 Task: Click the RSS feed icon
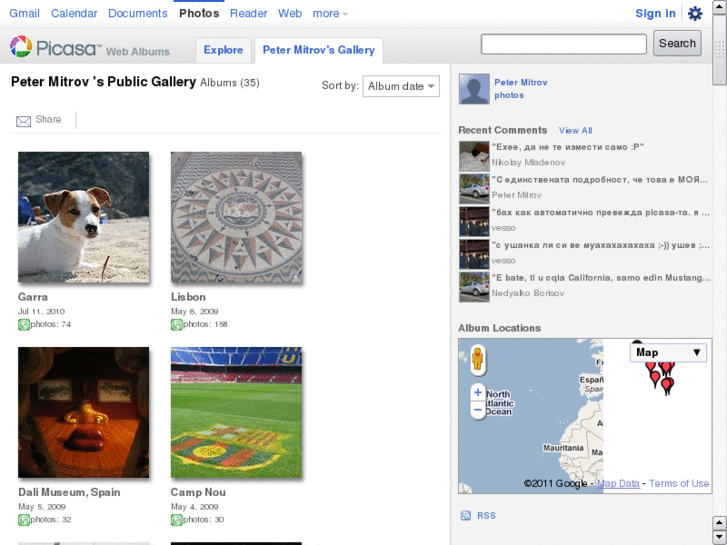[x=465, y=516]
